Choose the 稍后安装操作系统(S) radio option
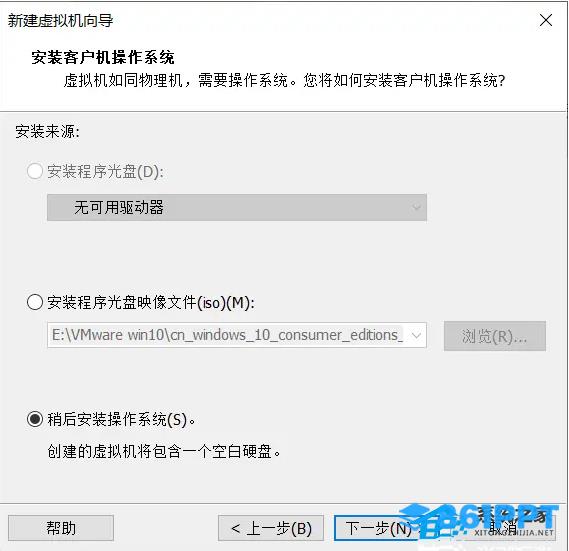569x551 pixels. click(x=35, y=419)
